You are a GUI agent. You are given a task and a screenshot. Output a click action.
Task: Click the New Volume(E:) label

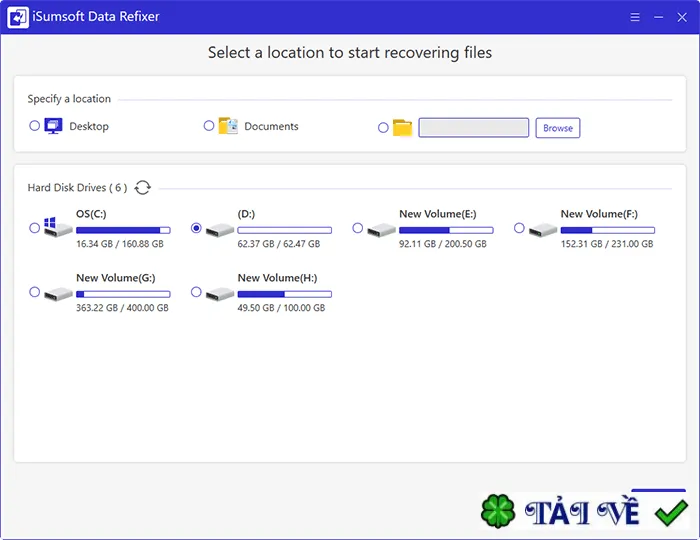coord(438,214)
